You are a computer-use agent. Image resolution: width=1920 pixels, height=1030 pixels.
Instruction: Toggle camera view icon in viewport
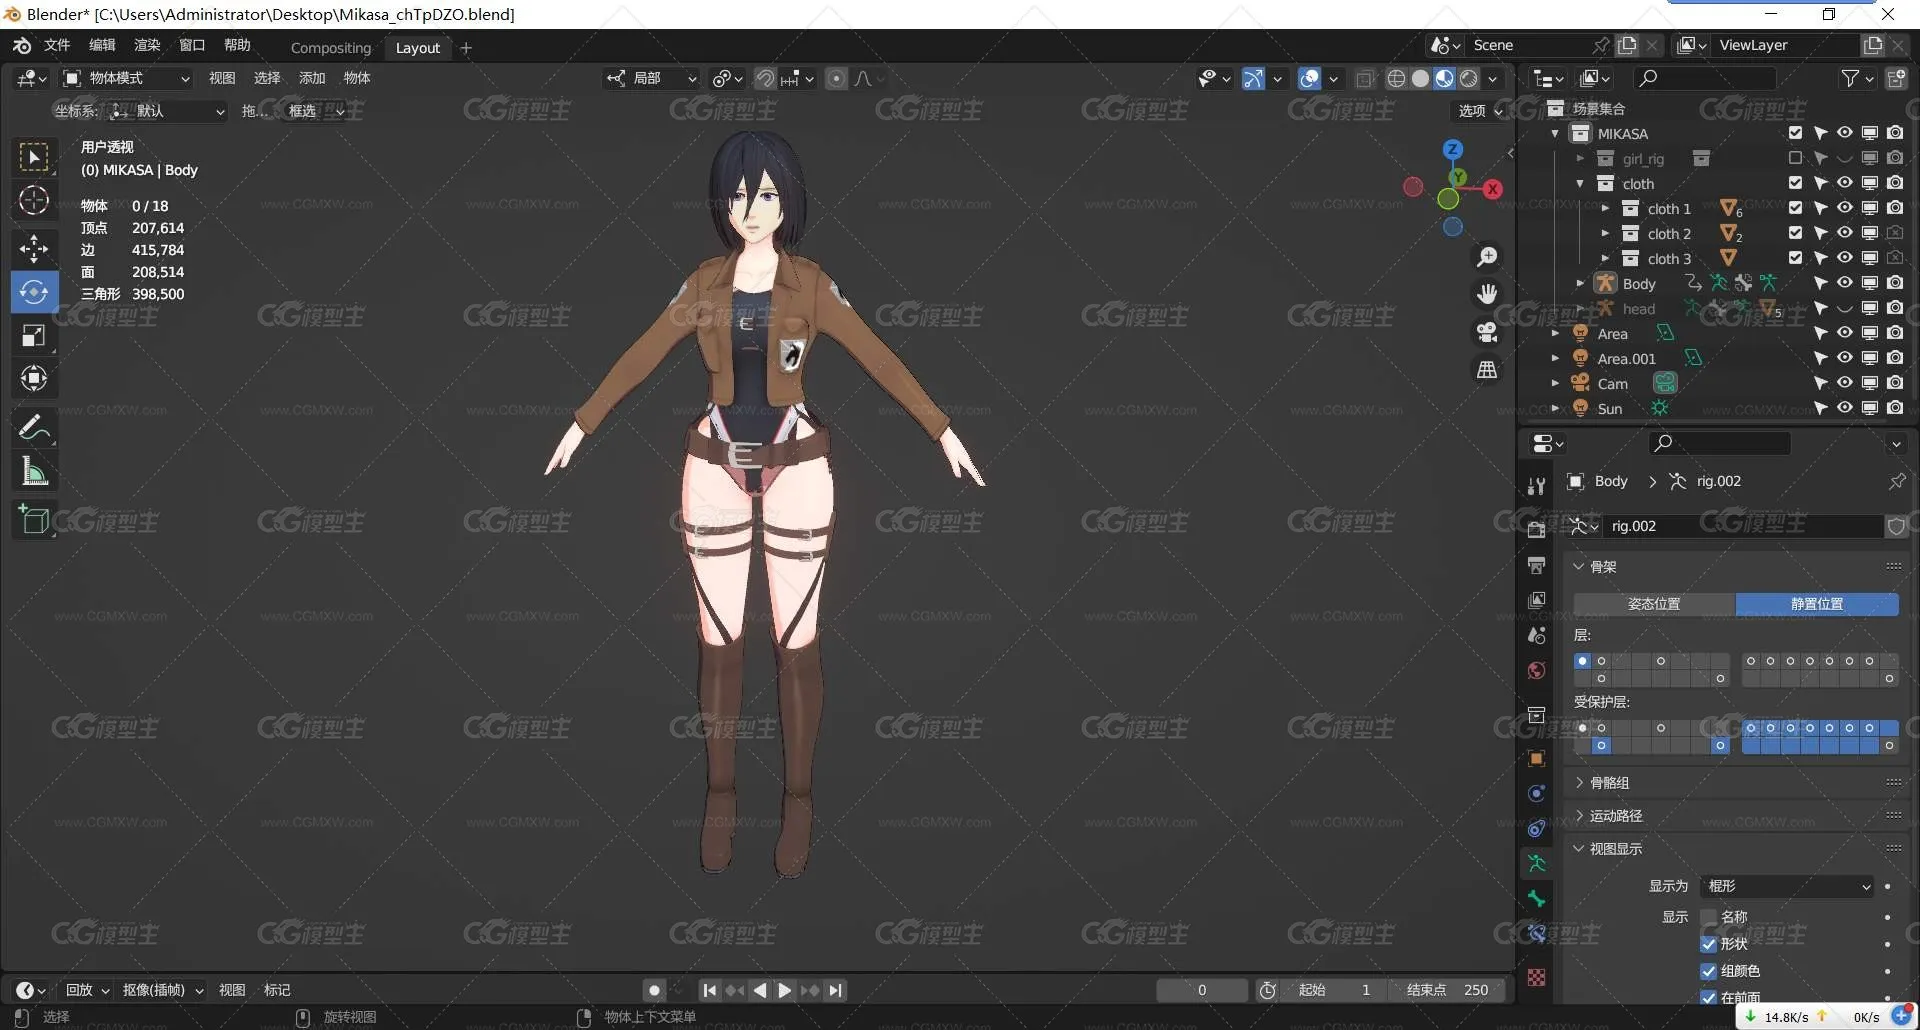tap(1487, 332)
